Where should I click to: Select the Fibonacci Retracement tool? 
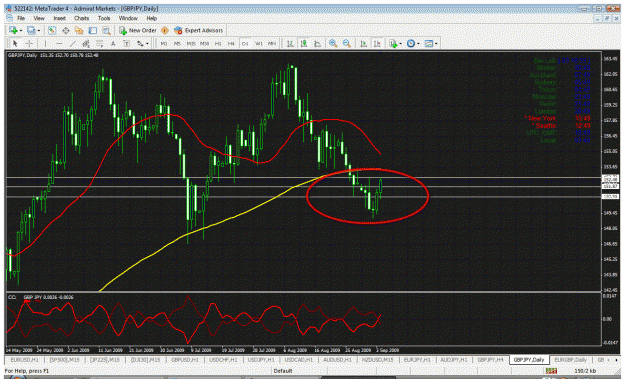click(x=99, y=43)
